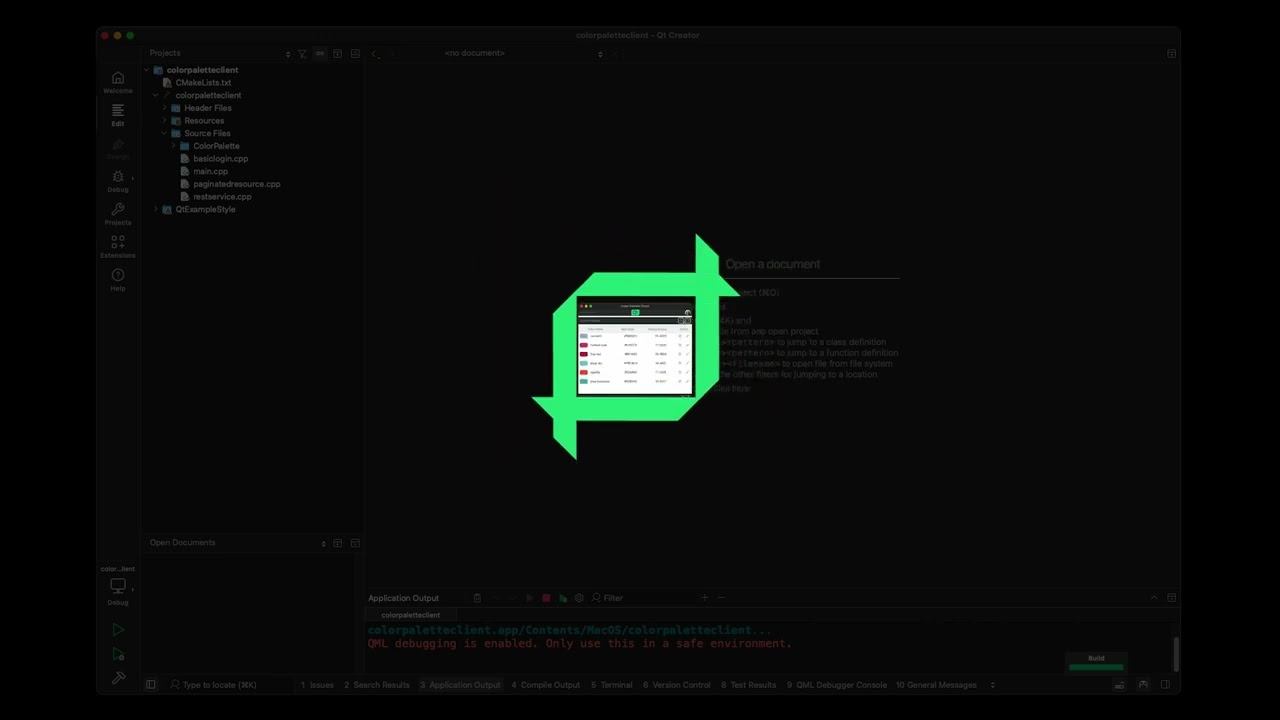This screenshot has width=1280, height=720.
Task: Open the Welcome mode
Action: (x=118, y=82)
